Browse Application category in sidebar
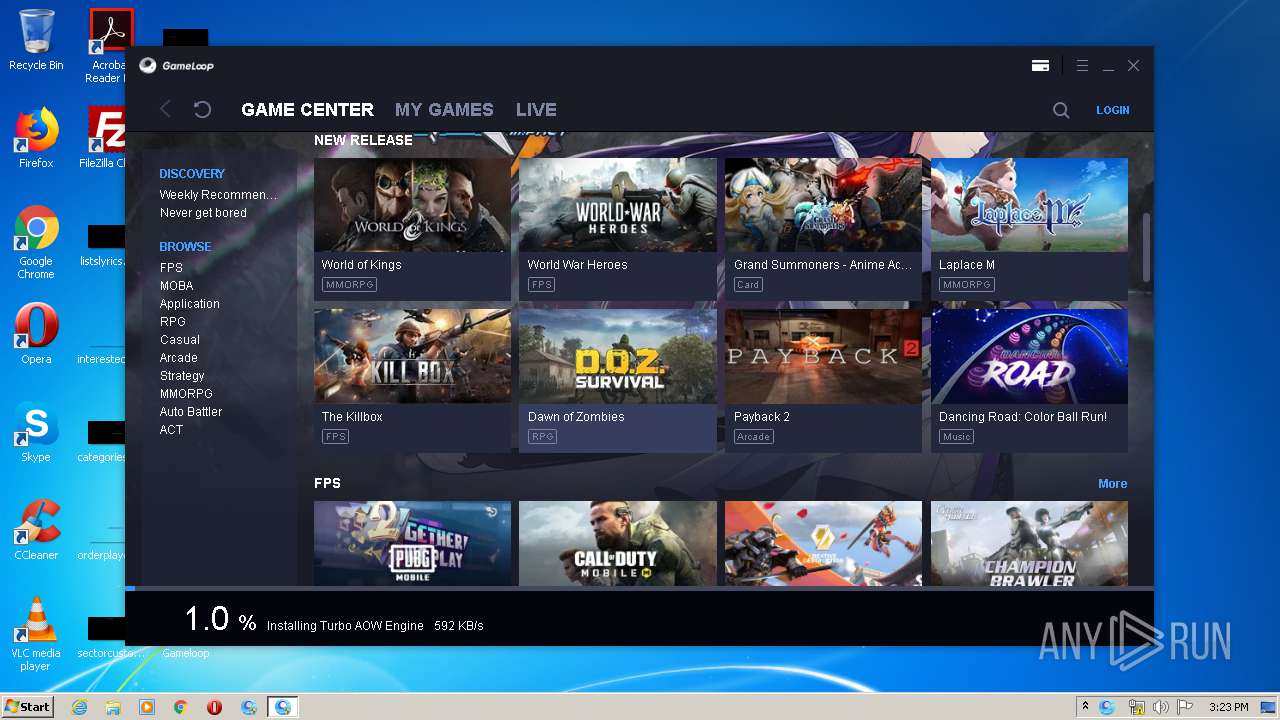This screenshot has height=720, width=1280. [x=189, y=304]
